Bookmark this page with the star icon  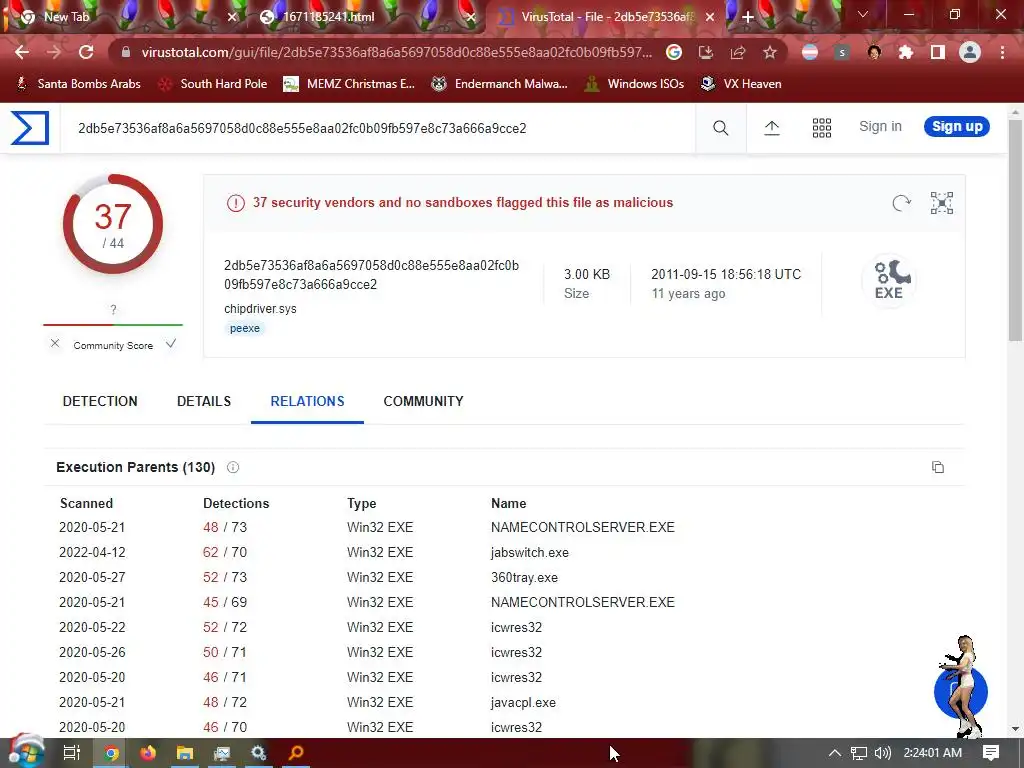(770, 52)
